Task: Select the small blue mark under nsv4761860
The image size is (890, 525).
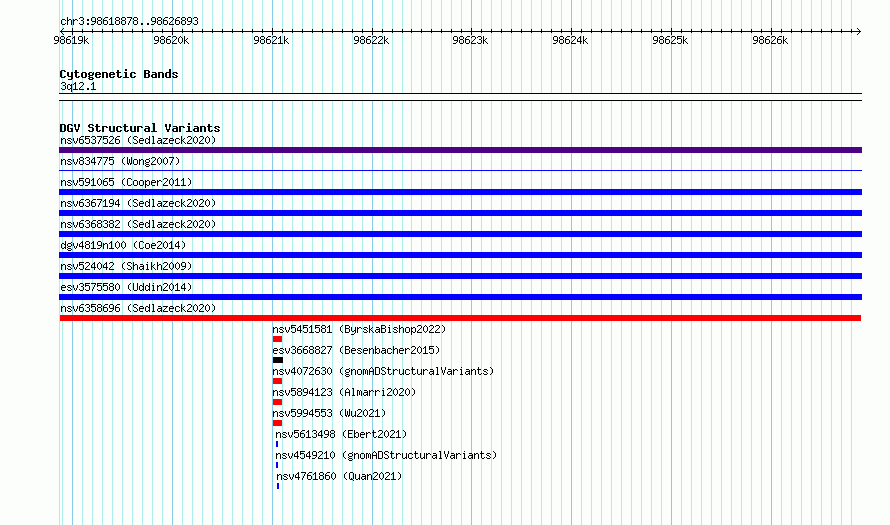Action: pos(278,486)
